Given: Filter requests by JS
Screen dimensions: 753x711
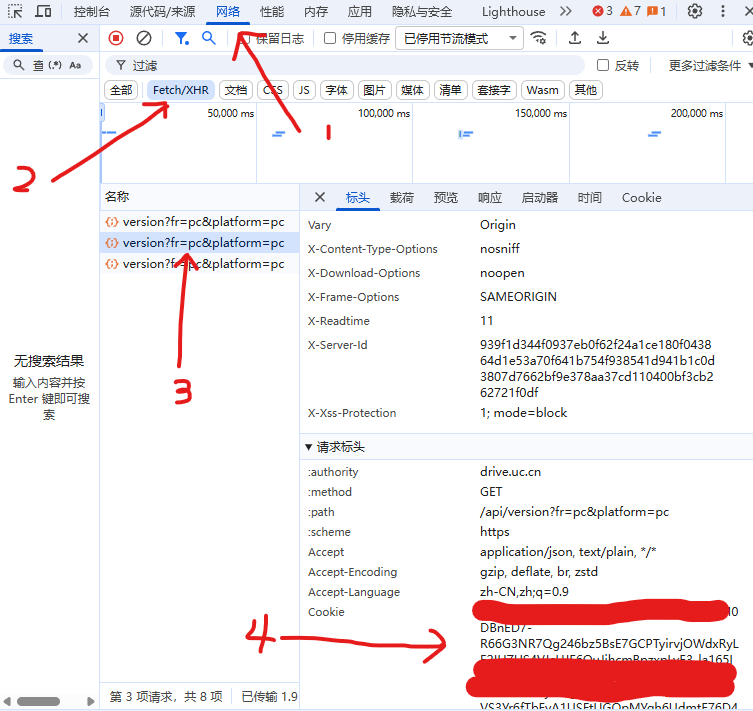Looking at the screenshot, I should (304, 90).
